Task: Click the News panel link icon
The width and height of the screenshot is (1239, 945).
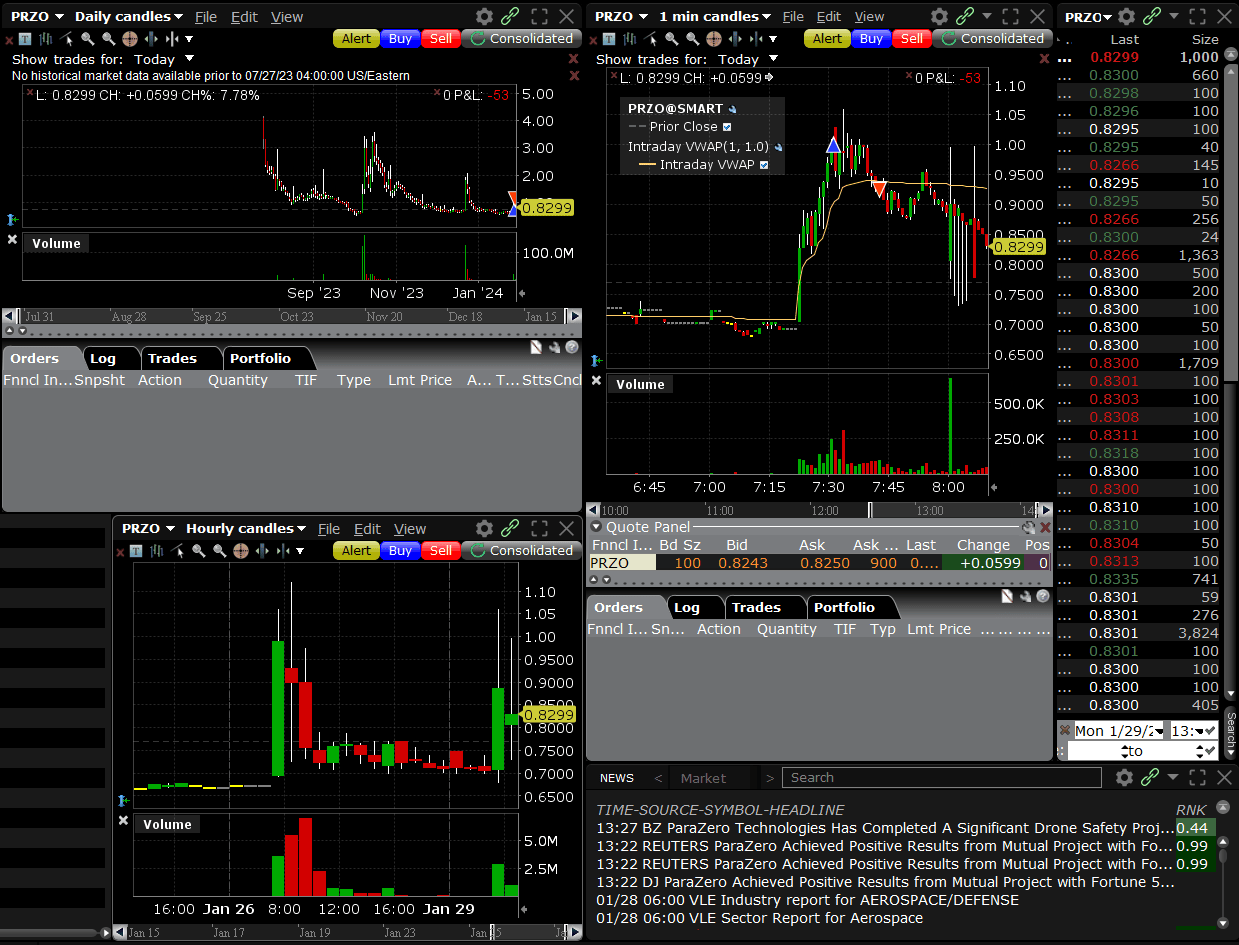Action: [1151, 777]
